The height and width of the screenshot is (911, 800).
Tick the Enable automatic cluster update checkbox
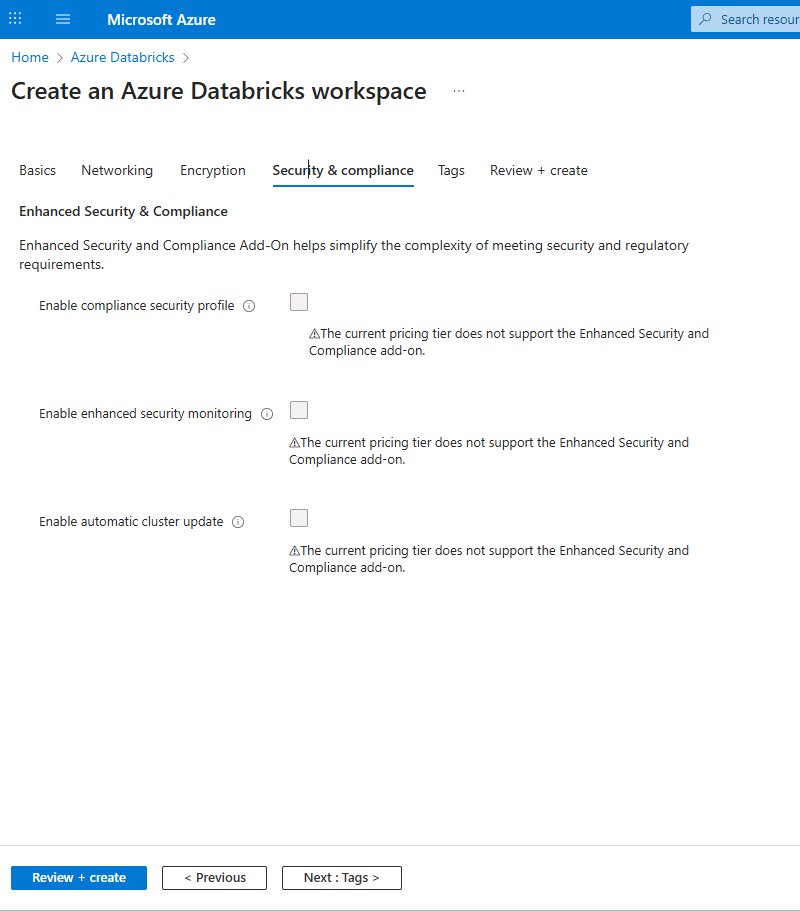click(x=299, y=518)
